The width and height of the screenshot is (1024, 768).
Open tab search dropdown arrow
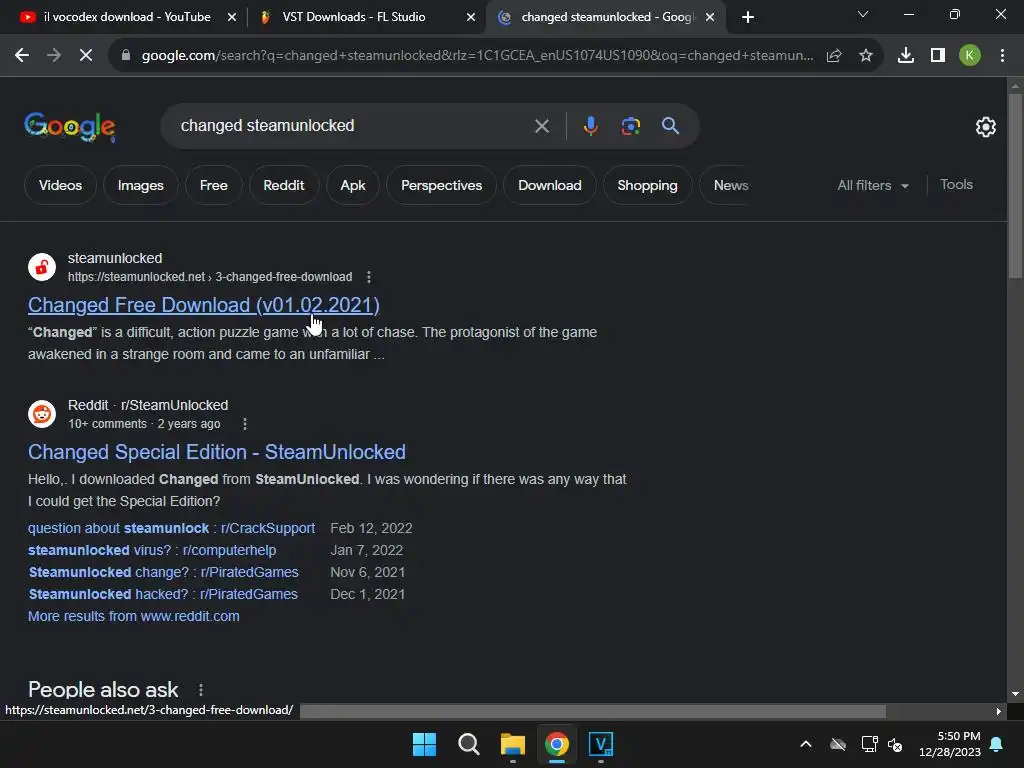pyautogui.click(x=863, y=14)
